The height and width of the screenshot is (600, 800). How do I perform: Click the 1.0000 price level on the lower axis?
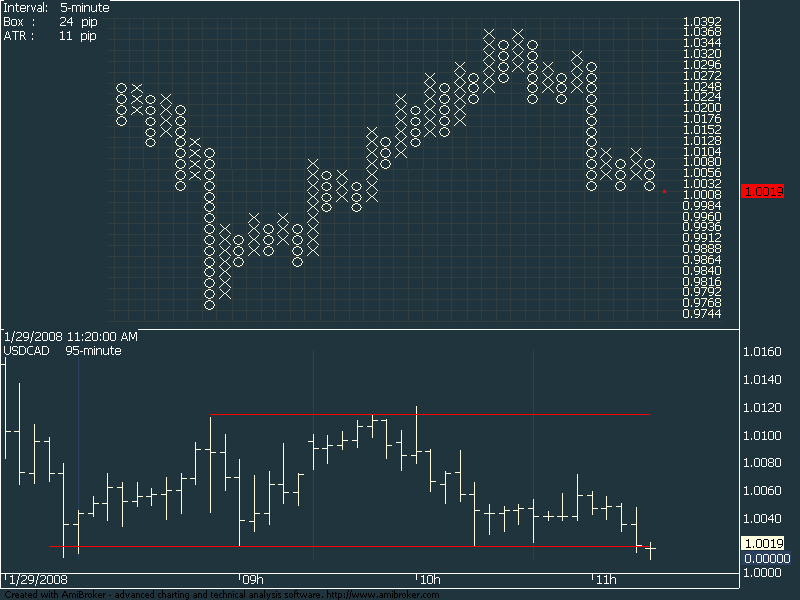762,573
